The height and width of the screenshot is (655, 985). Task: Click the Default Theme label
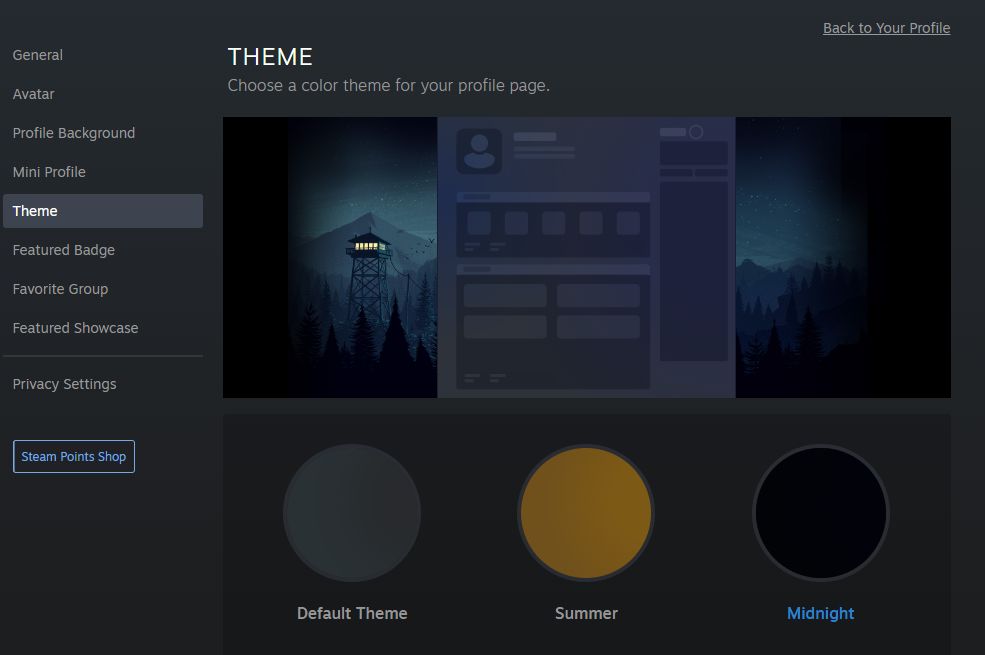pyautogui.click(x=352, y=614)
